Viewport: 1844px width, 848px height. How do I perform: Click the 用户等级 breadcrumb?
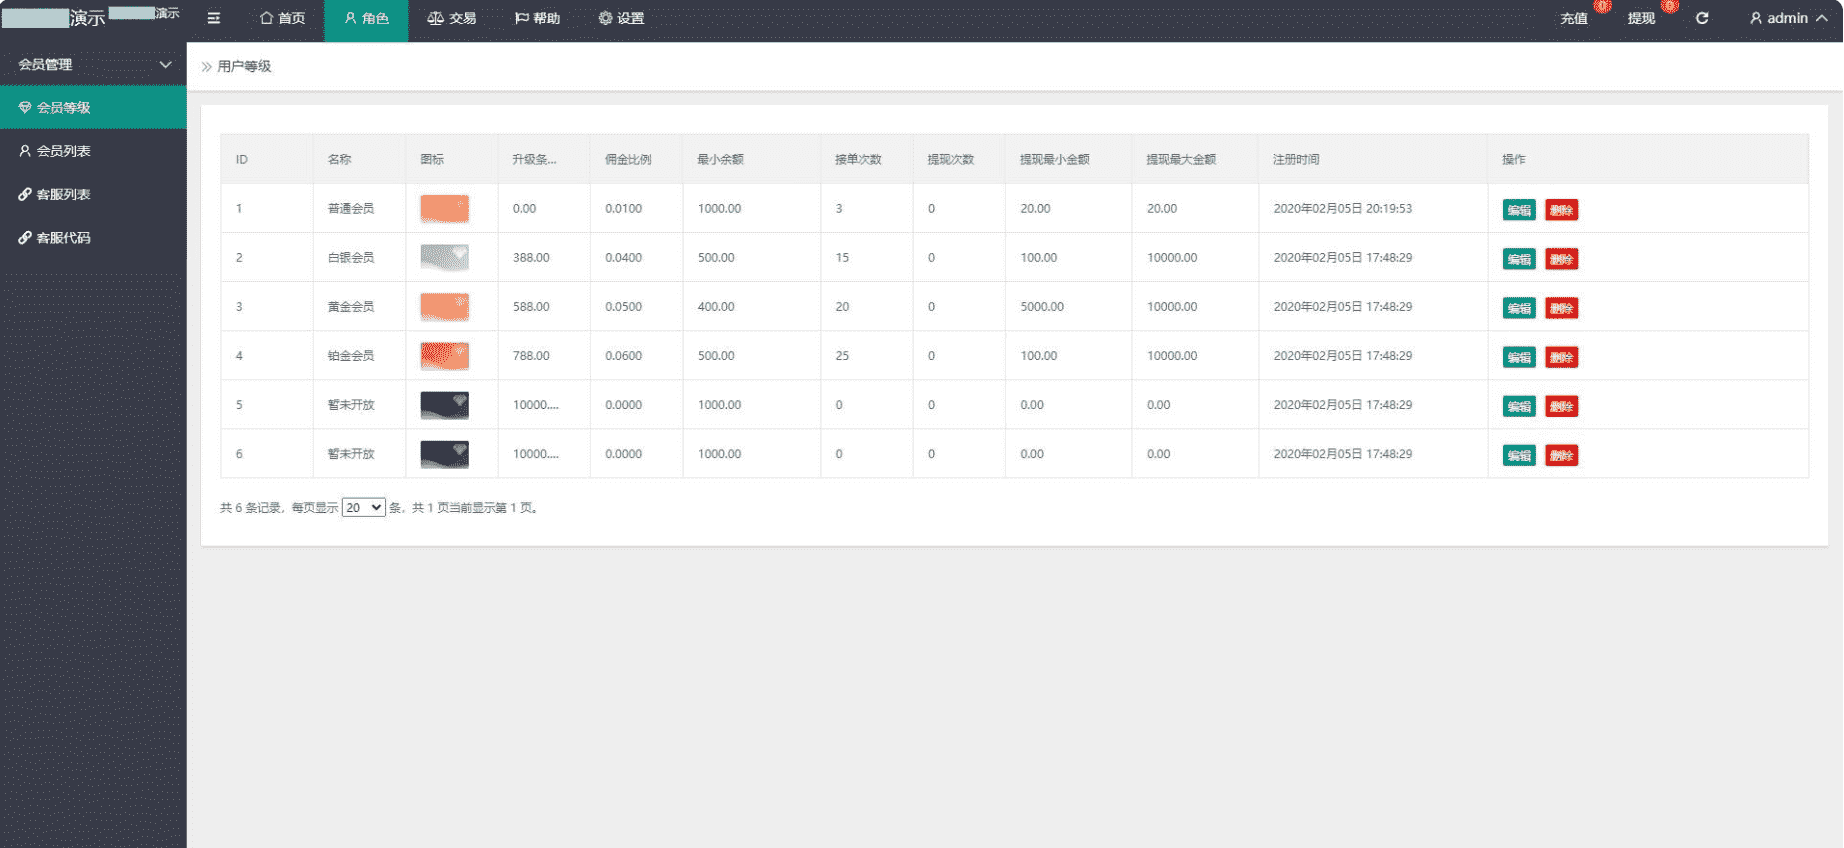tap(244, 66)
